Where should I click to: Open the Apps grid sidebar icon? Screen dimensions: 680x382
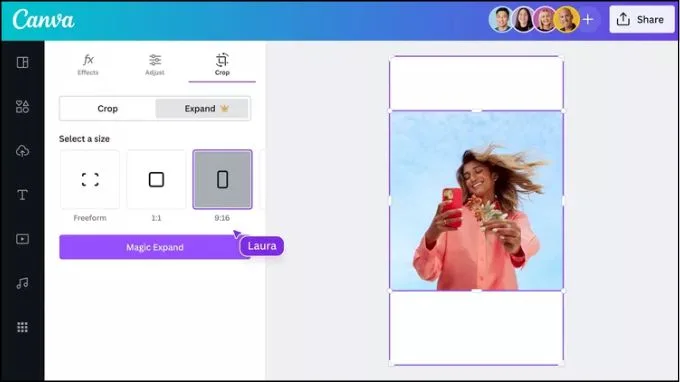23,327
